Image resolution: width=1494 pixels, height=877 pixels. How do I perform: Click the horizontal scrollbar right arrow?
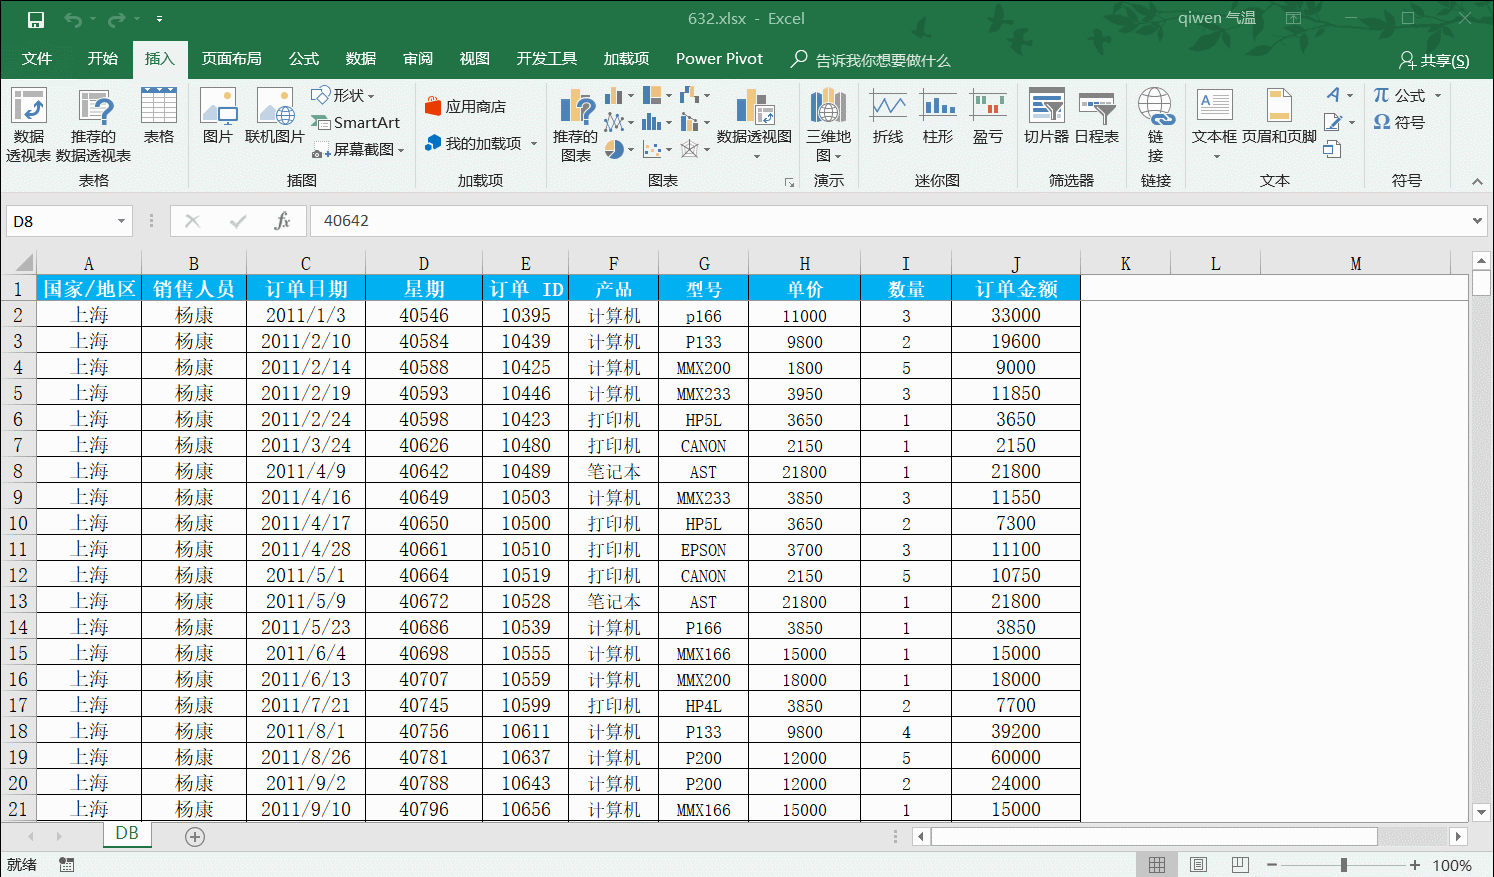(x=1458, y=836)
